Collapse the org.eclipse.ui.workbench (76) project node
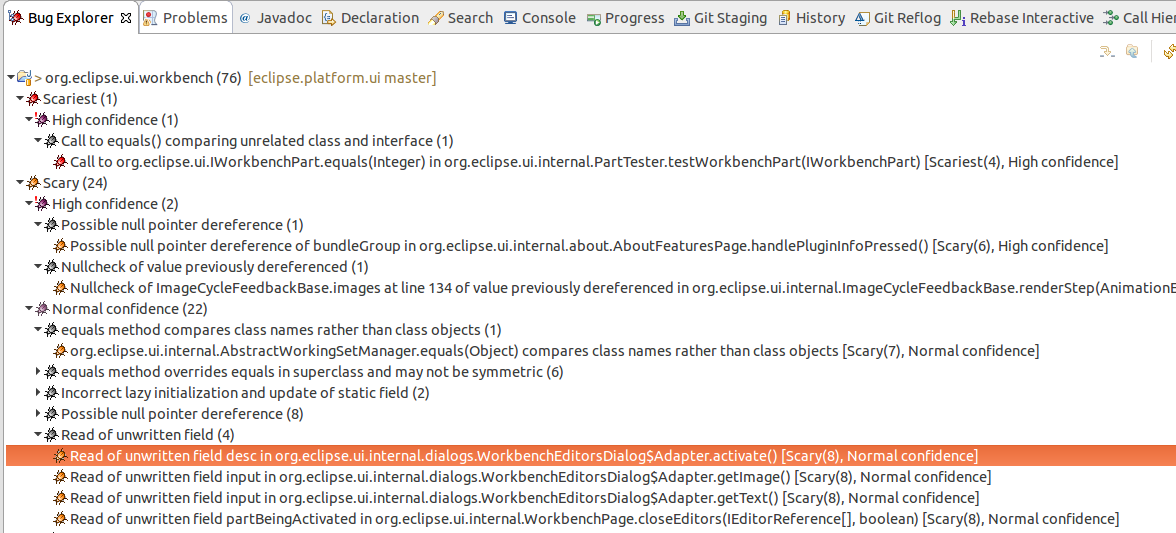Screen dimensions: 1176x533 coord(10,77)
